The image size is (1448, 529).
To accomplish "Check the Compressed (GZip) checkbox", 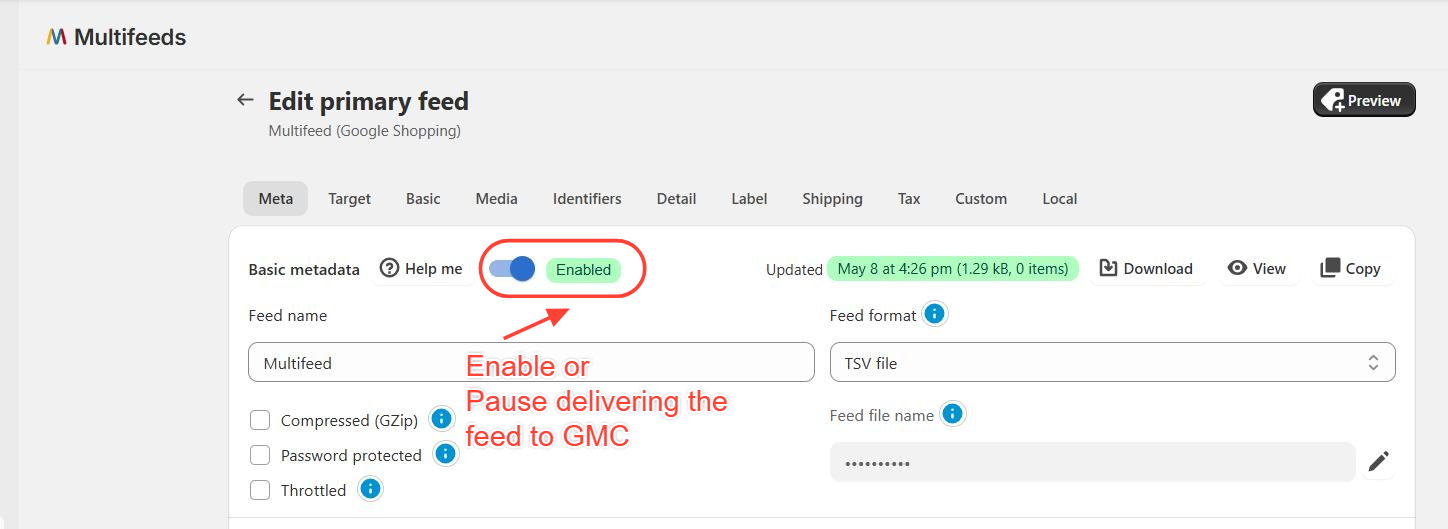I will click(x=260, y=420).
